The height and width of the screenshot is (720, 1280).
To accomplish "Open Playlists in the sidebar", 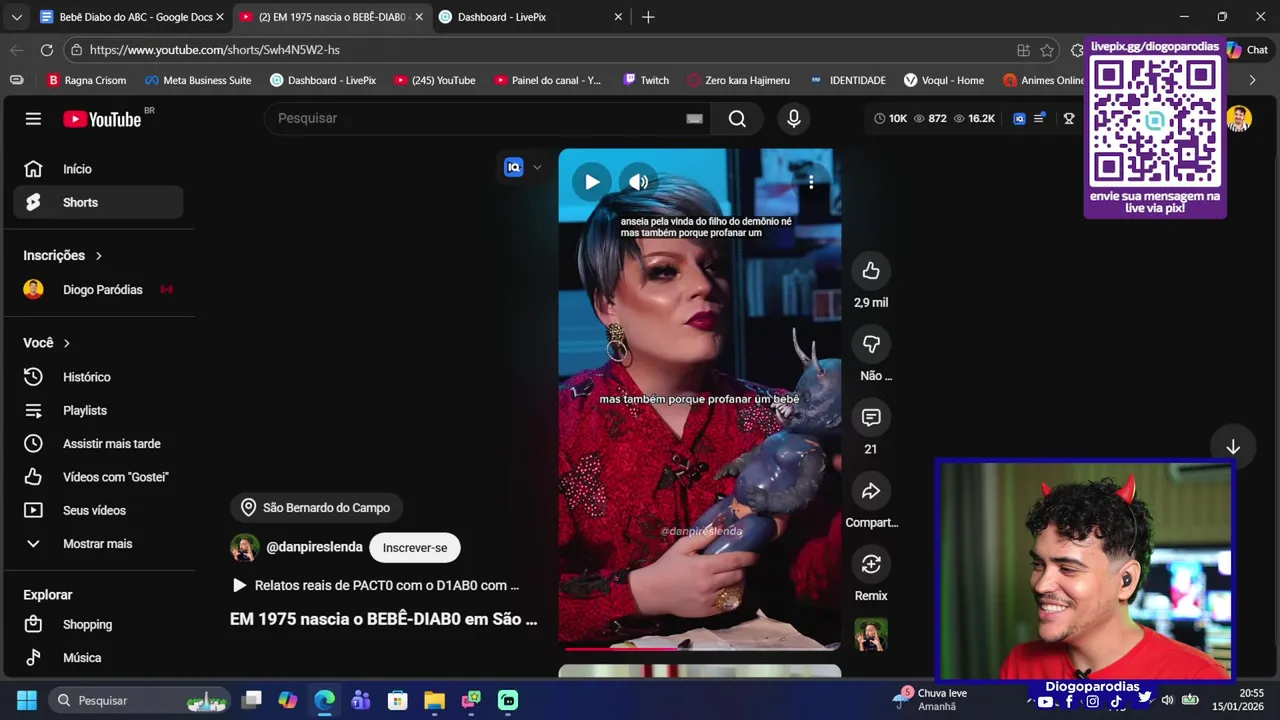I will pyautogui.click(x=98, y=411).
